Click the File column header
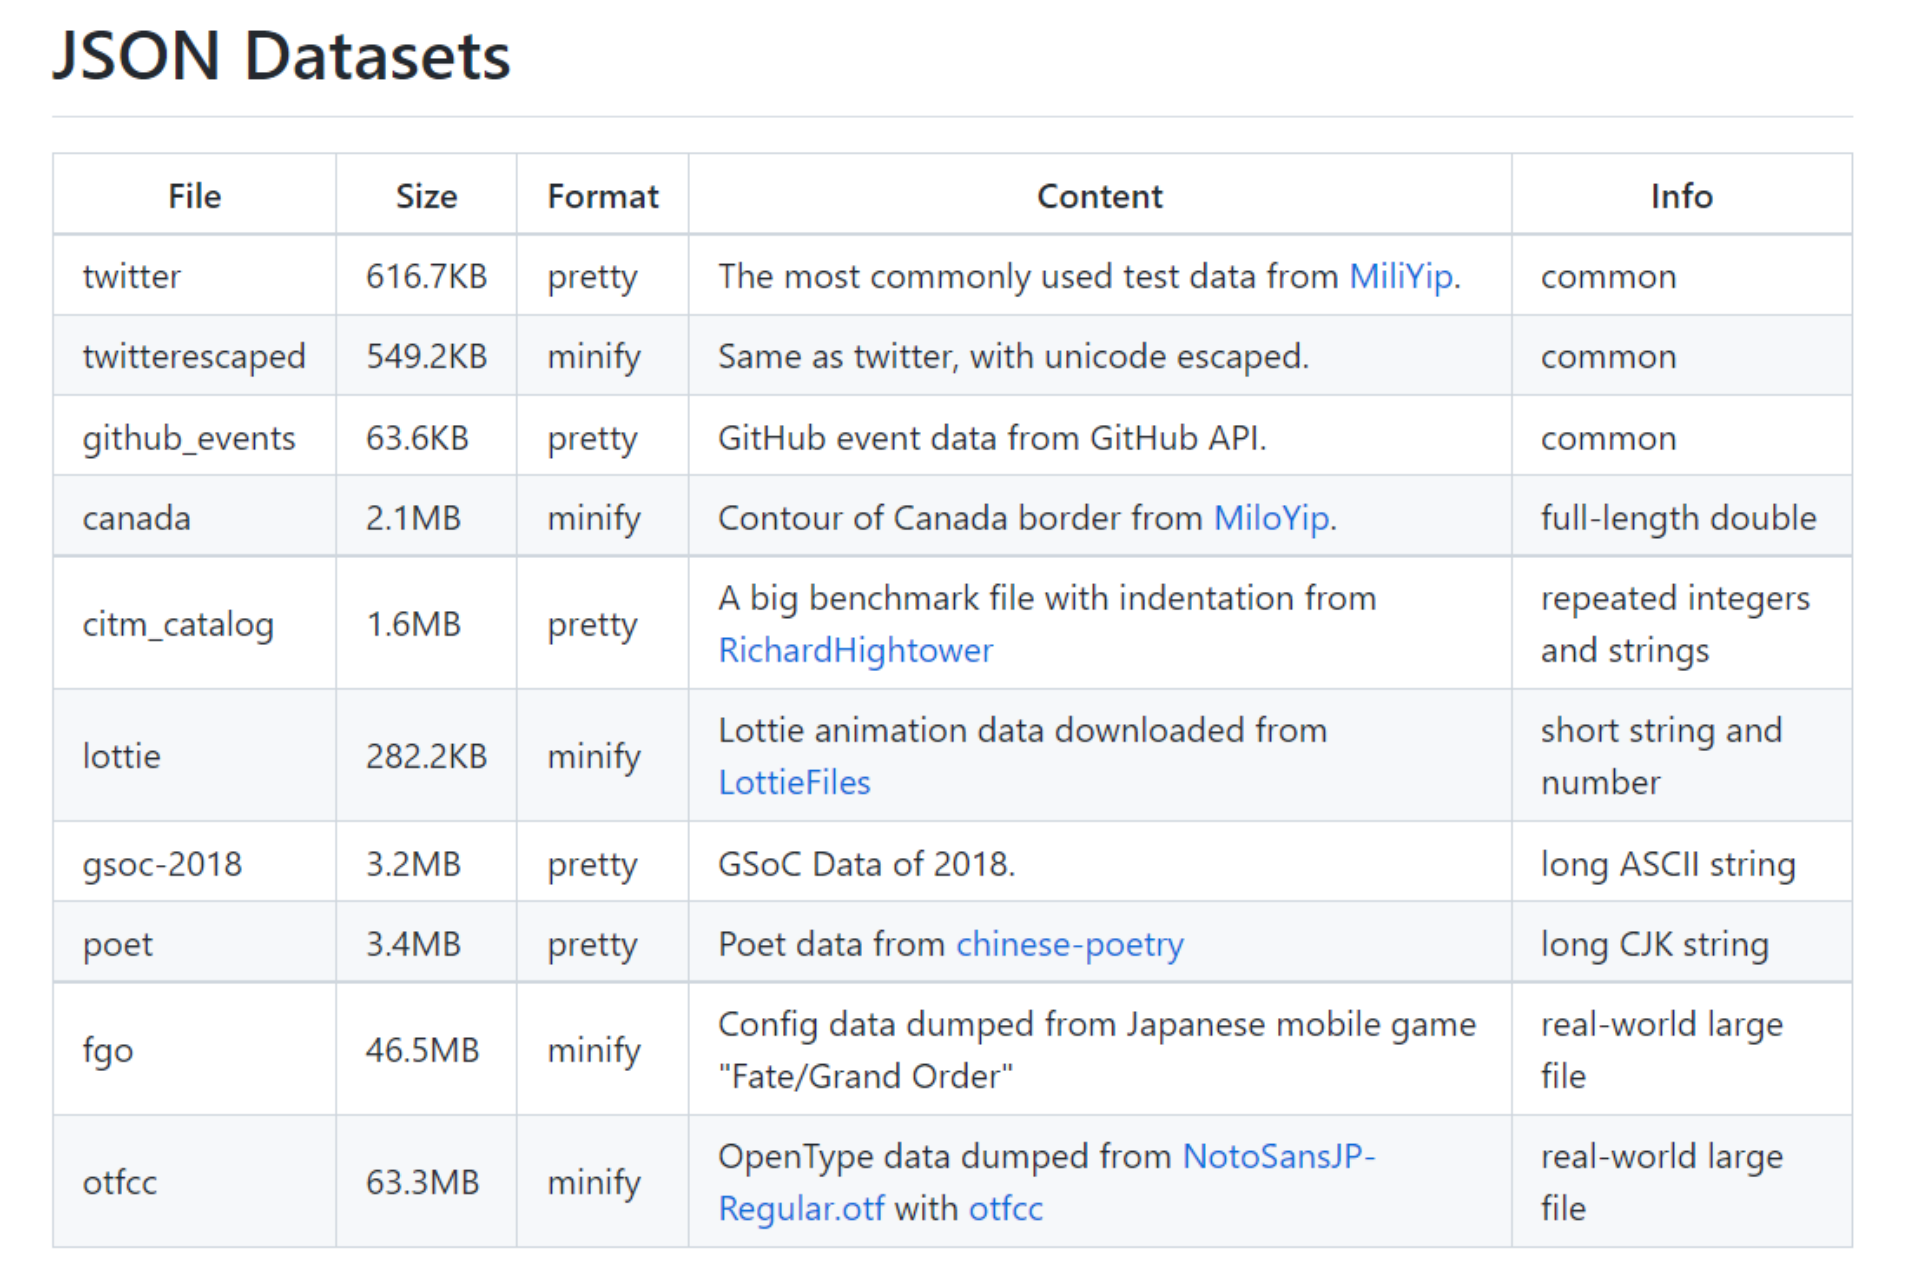Screen dimensions: 1925x1281 [x=194, y=196]
